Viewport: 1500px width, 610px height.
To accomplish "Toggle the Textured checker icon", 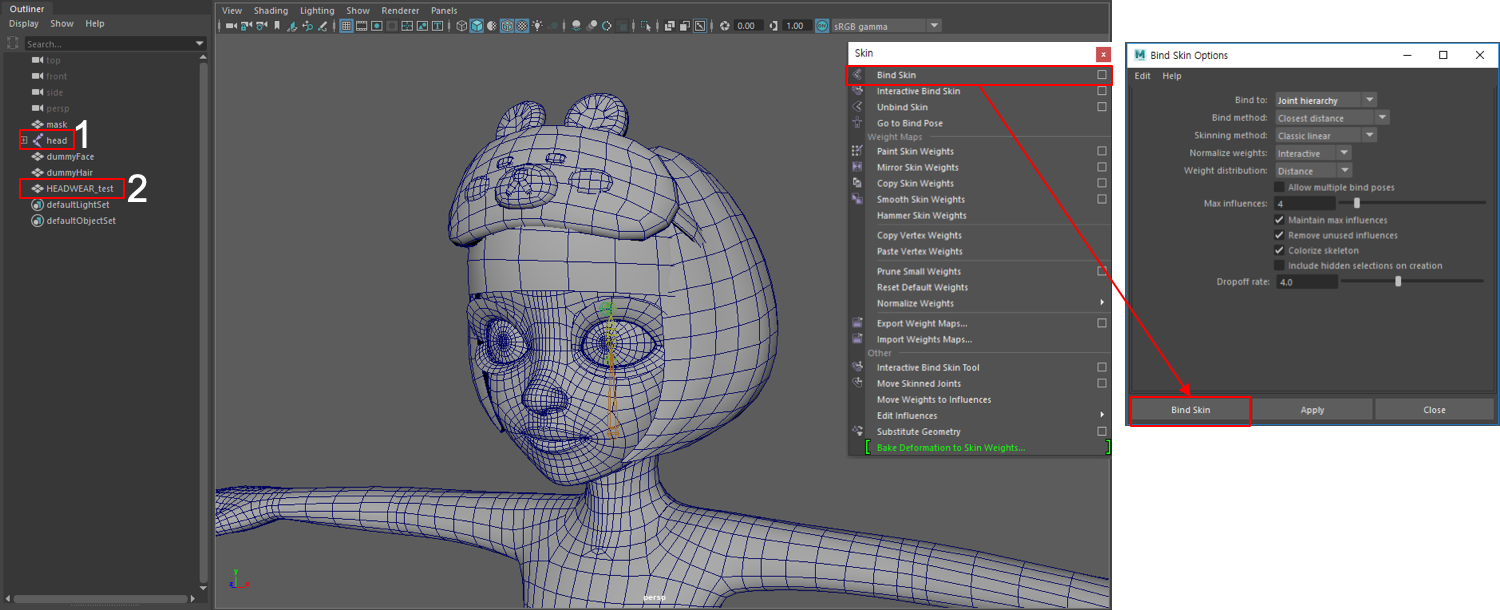I will [x=522, y=26].
